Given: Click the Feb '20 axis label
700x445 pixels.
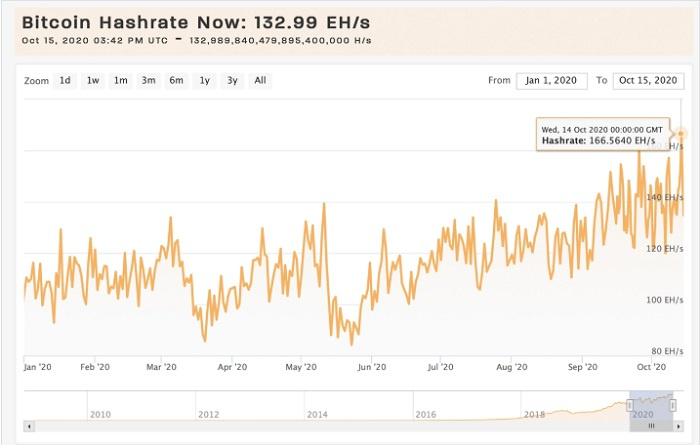Looking at the screenshot, I should pos(95,367).
